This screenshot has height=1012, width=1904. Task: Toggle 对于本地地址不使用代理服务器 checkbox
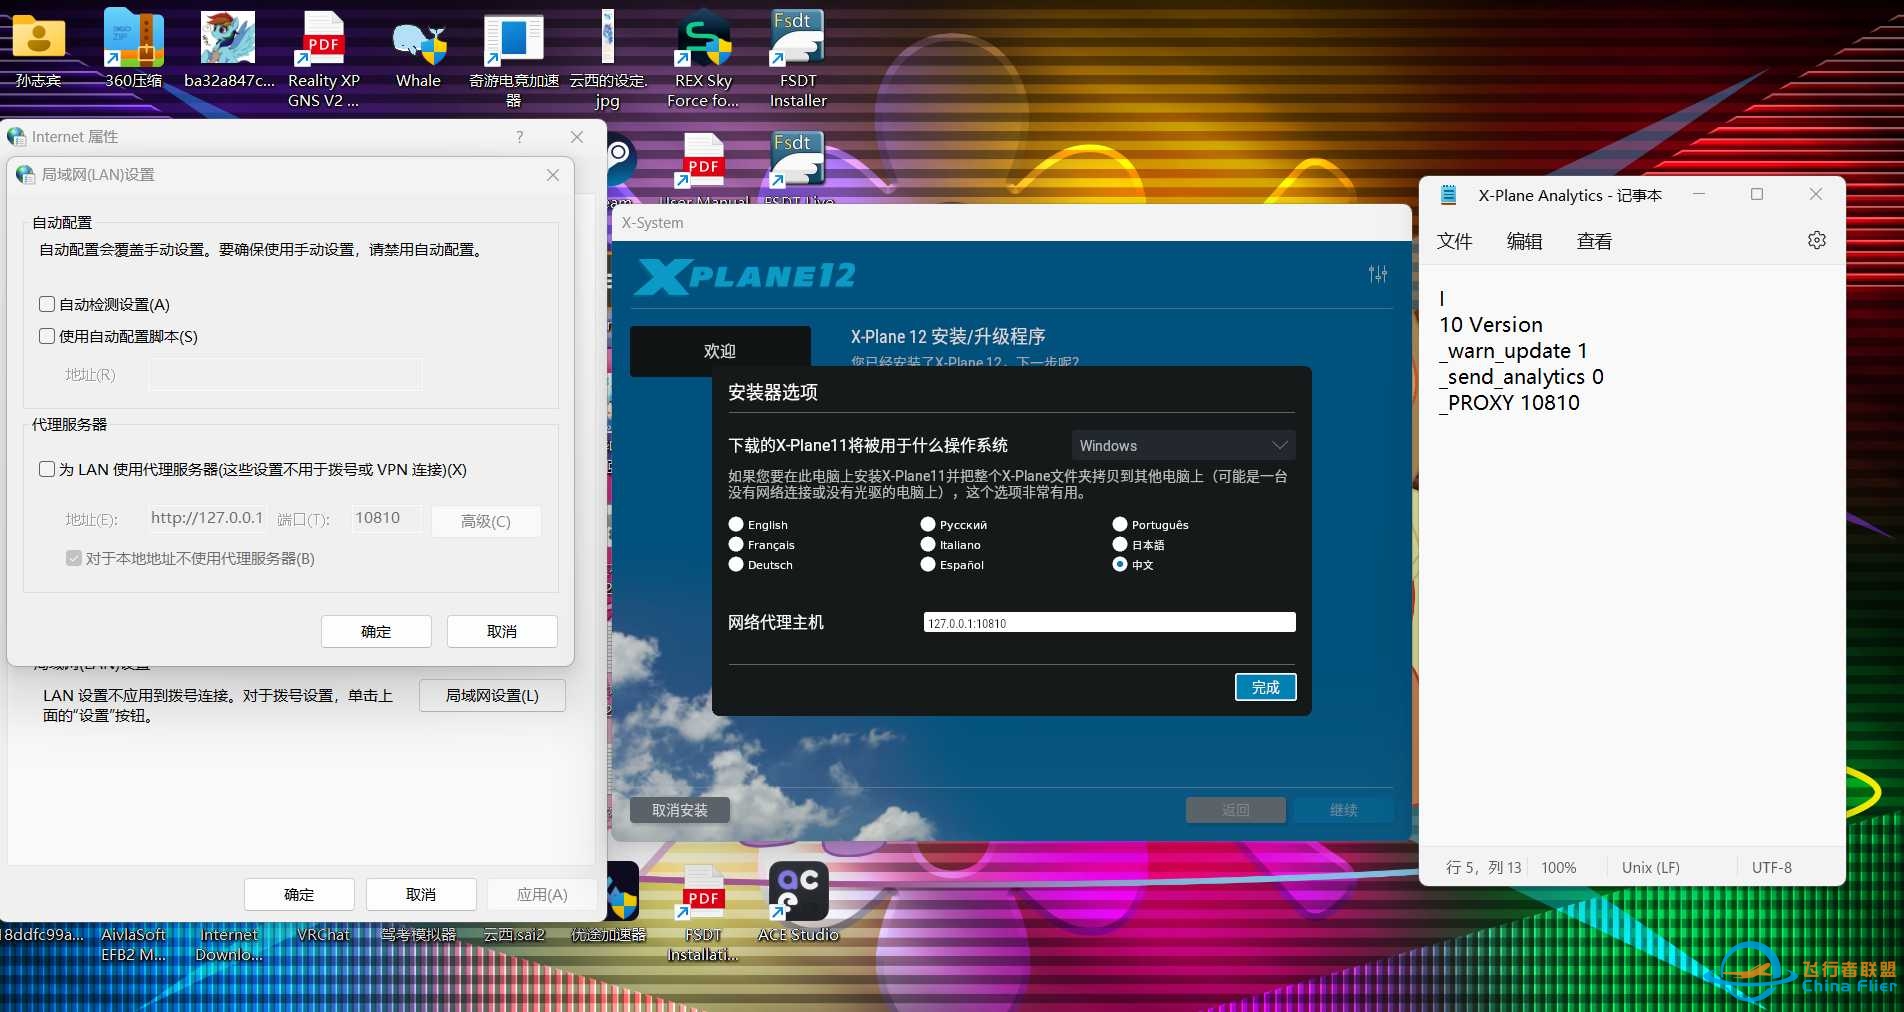pyautogui.click(x=74, y=558)
